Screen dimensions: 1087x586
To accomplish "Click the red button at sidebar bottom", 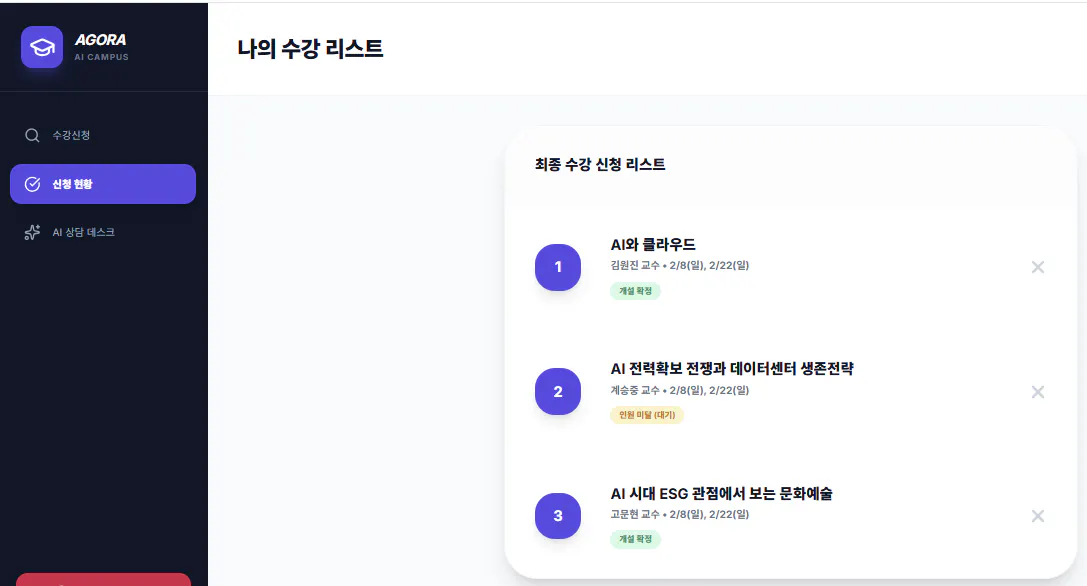I will (103, 580).
